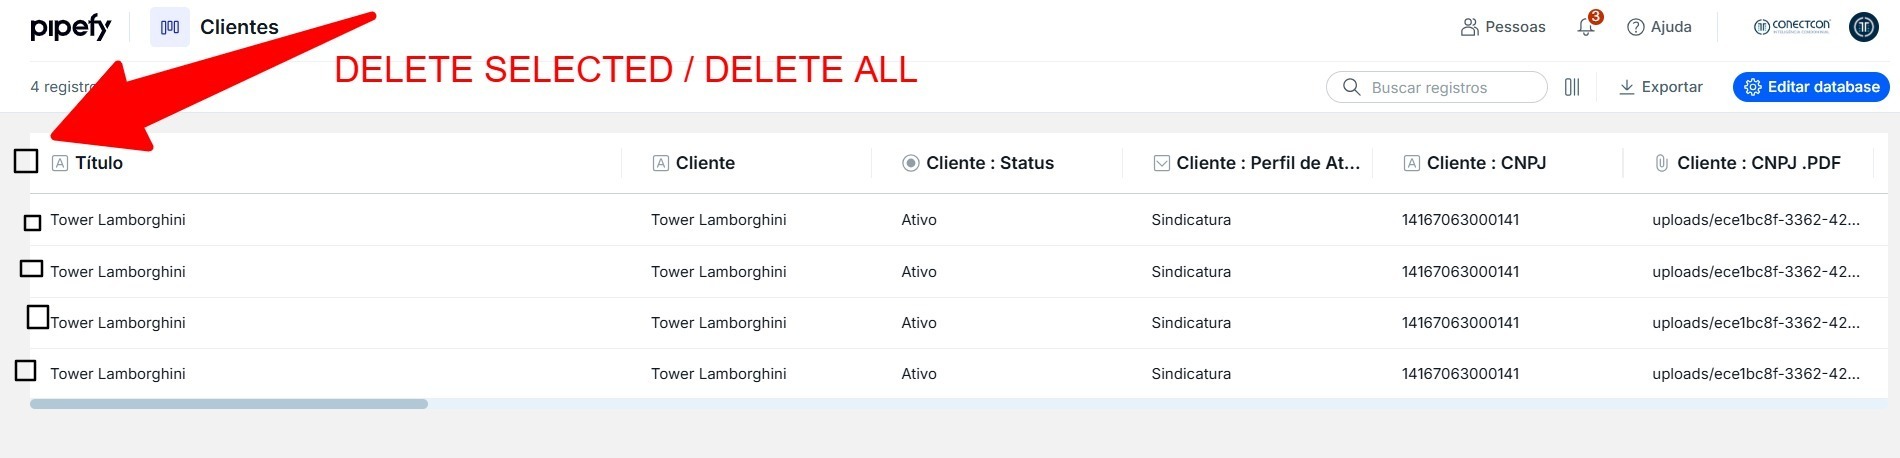Click the Cliente : CNPJ .PDF attachment icon

1661,163
